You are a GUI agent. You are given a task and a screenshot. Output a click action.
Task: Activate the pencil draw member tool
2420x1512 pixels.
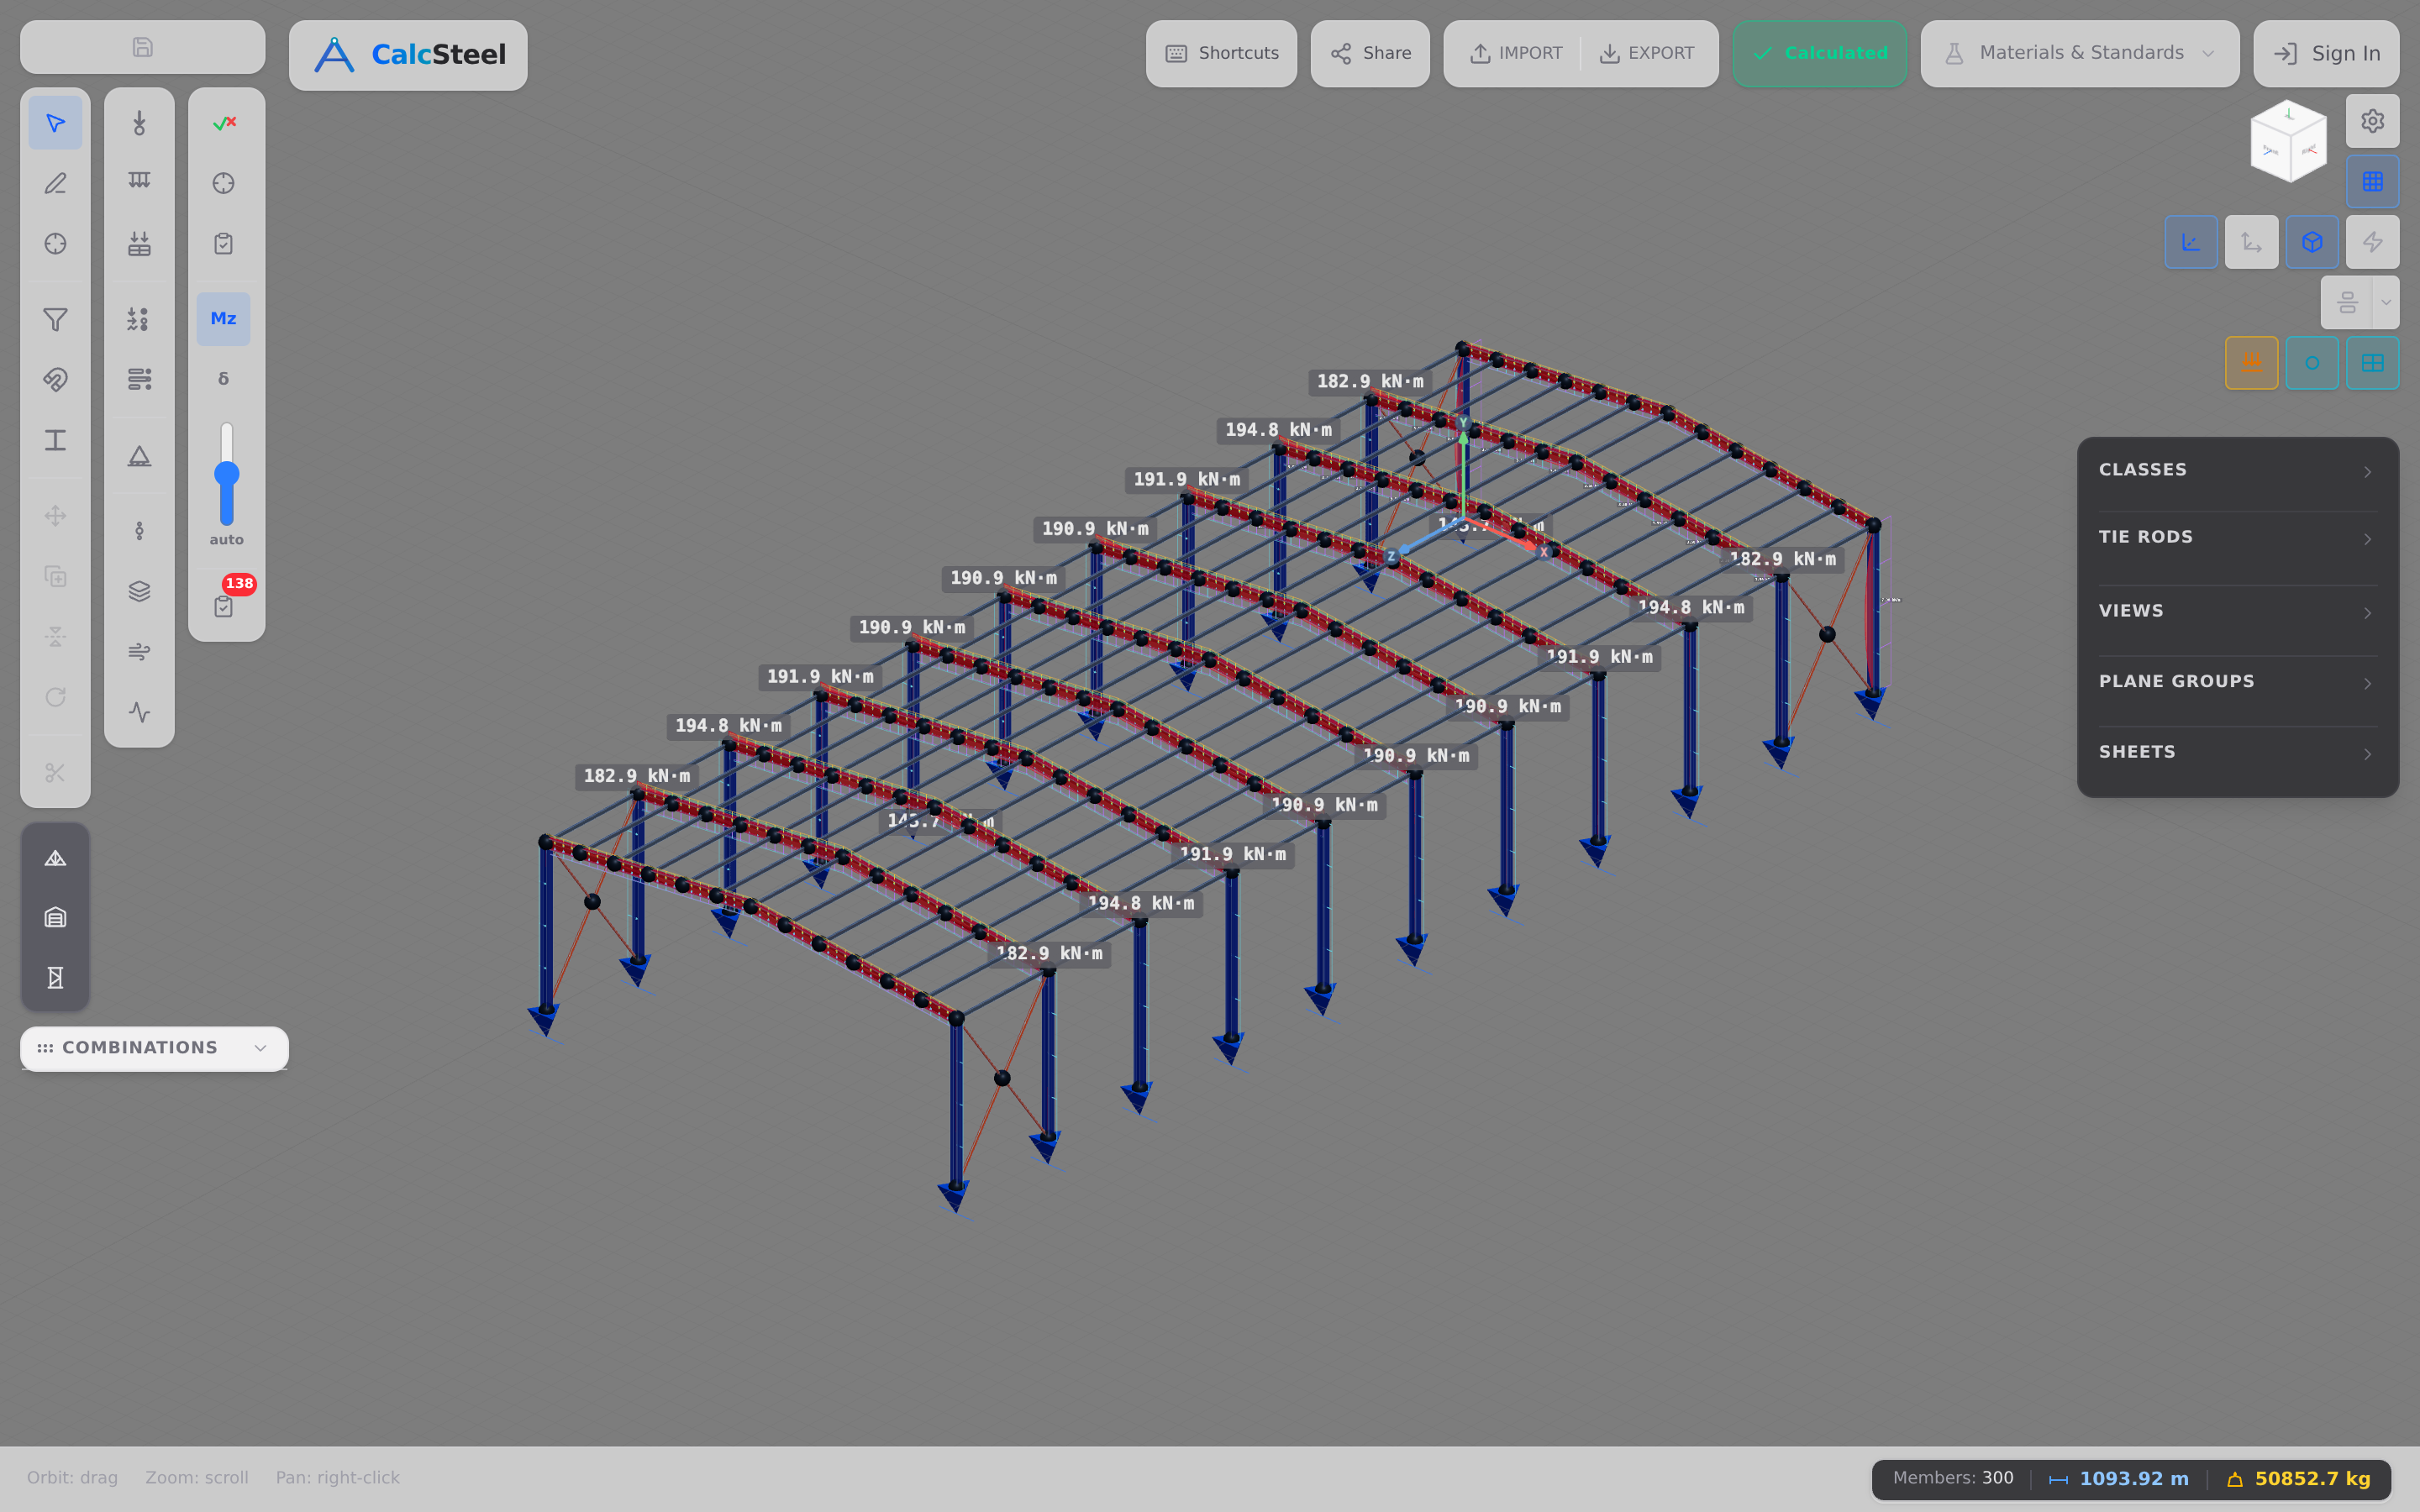click(55, 183)
